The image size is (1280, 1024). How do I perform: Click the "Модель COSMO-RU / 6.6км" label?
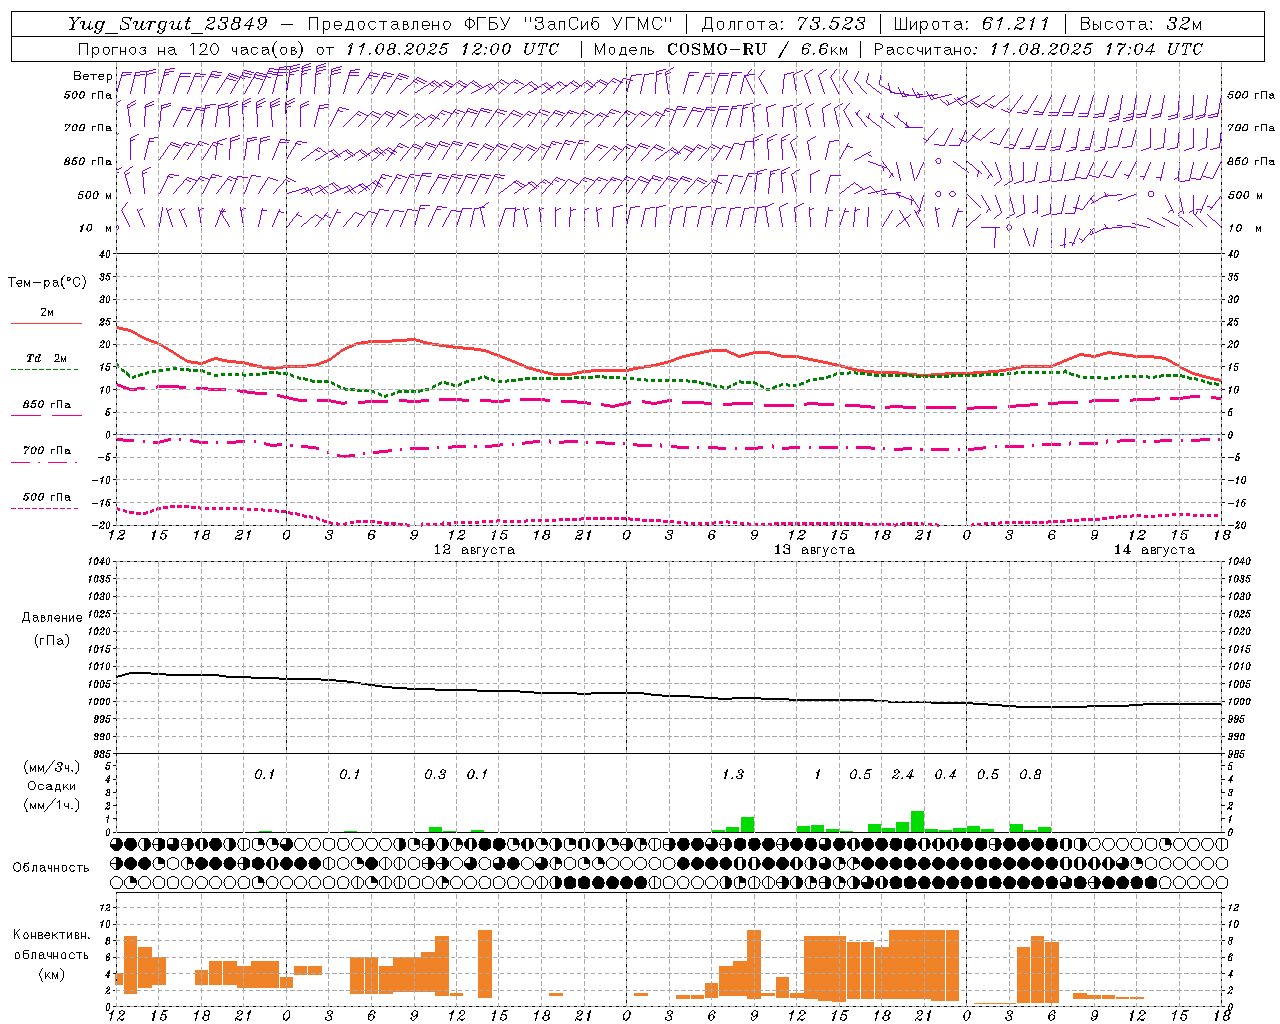[721, 49]
